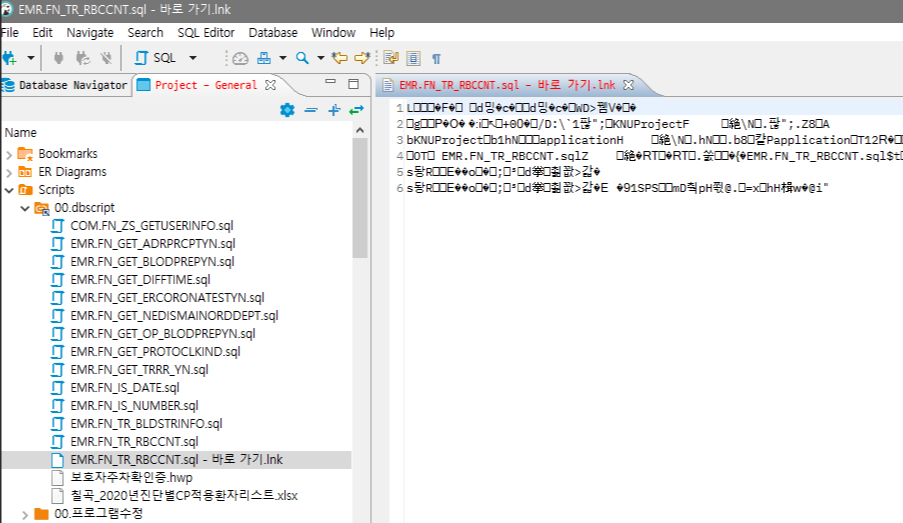Open dropdown next to structure icon
The height and width of the screenshot is (523, 903).
tap(283, 58)
